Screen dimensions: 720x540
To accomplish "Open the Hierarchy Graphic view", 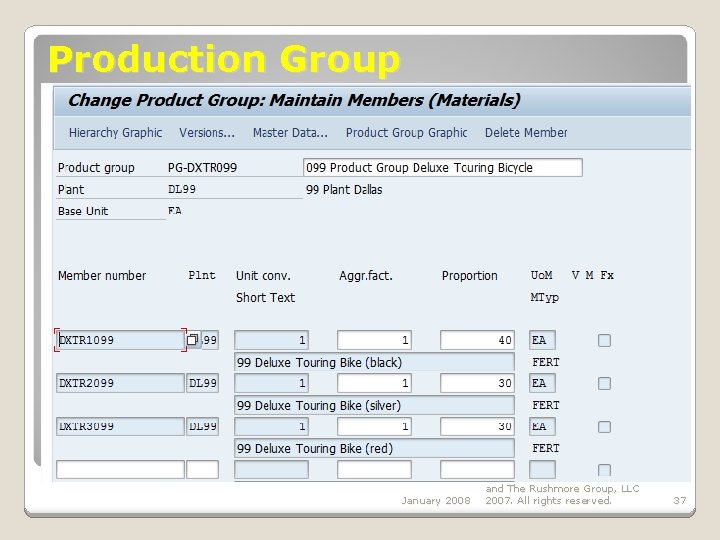I will [115, 133].
